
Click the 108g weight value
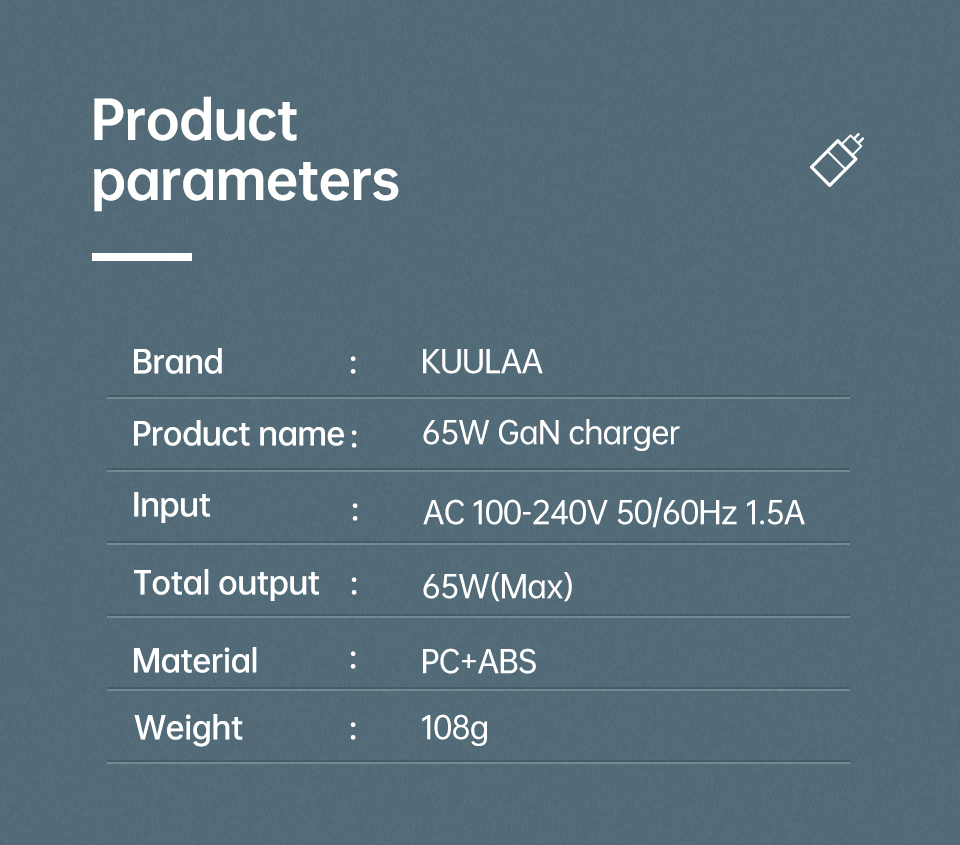[455, 729]
